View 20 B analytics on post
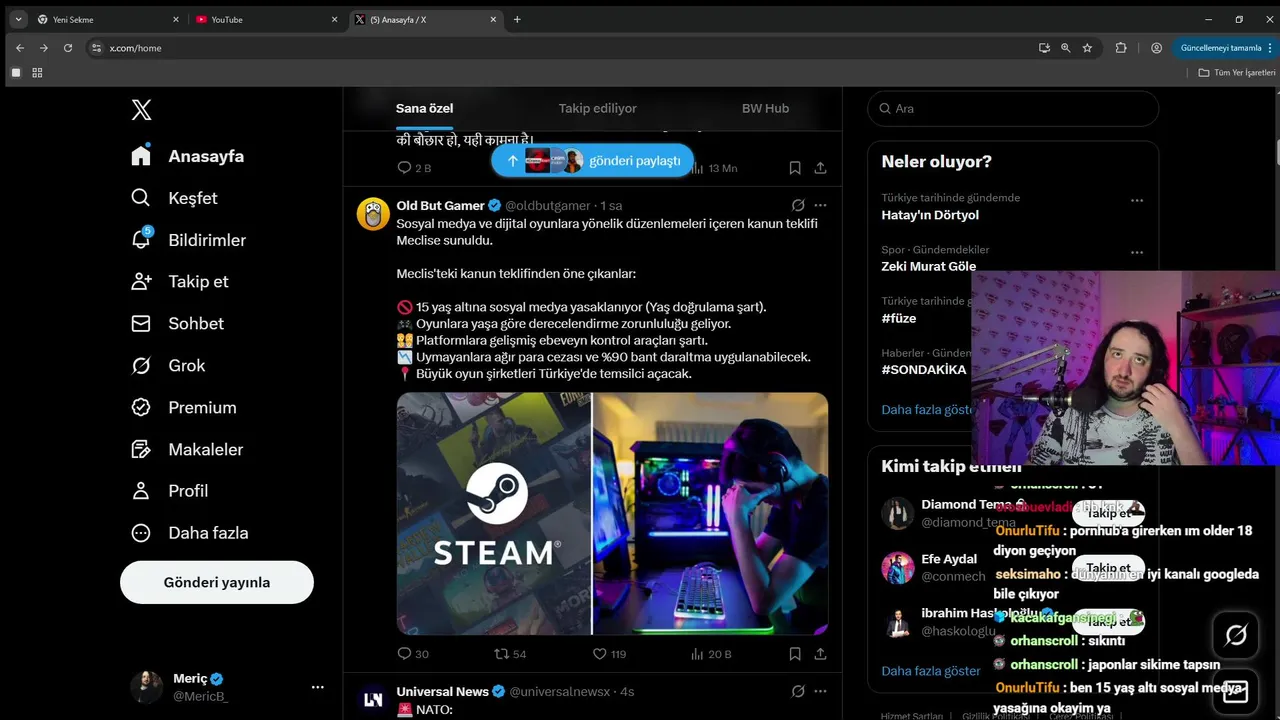Viewport: 1280px width, 720px height. (x=711, y=654)
